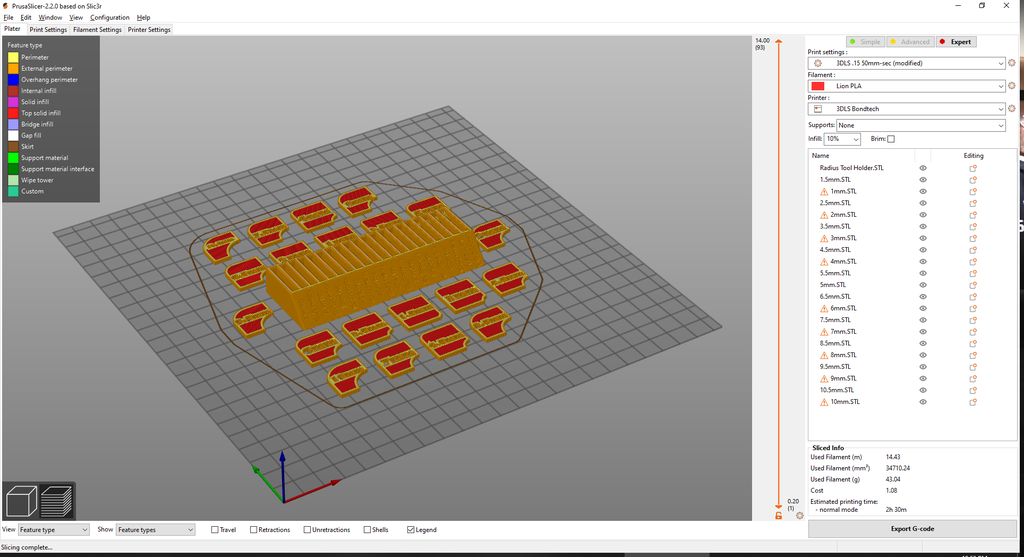Viewport: 1024px width, 557px height.
Task: Open the View Feature type dropdown
Action: 54,530
